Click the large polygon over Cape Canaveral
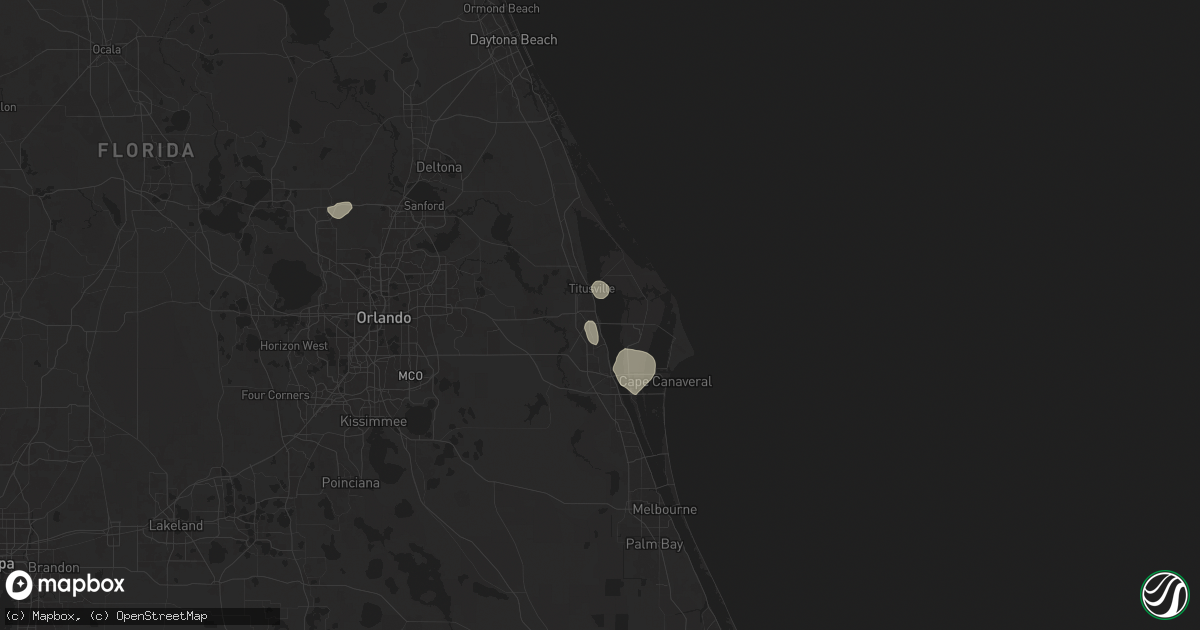Screen dimensions: 1200x630 click(634, 370)
